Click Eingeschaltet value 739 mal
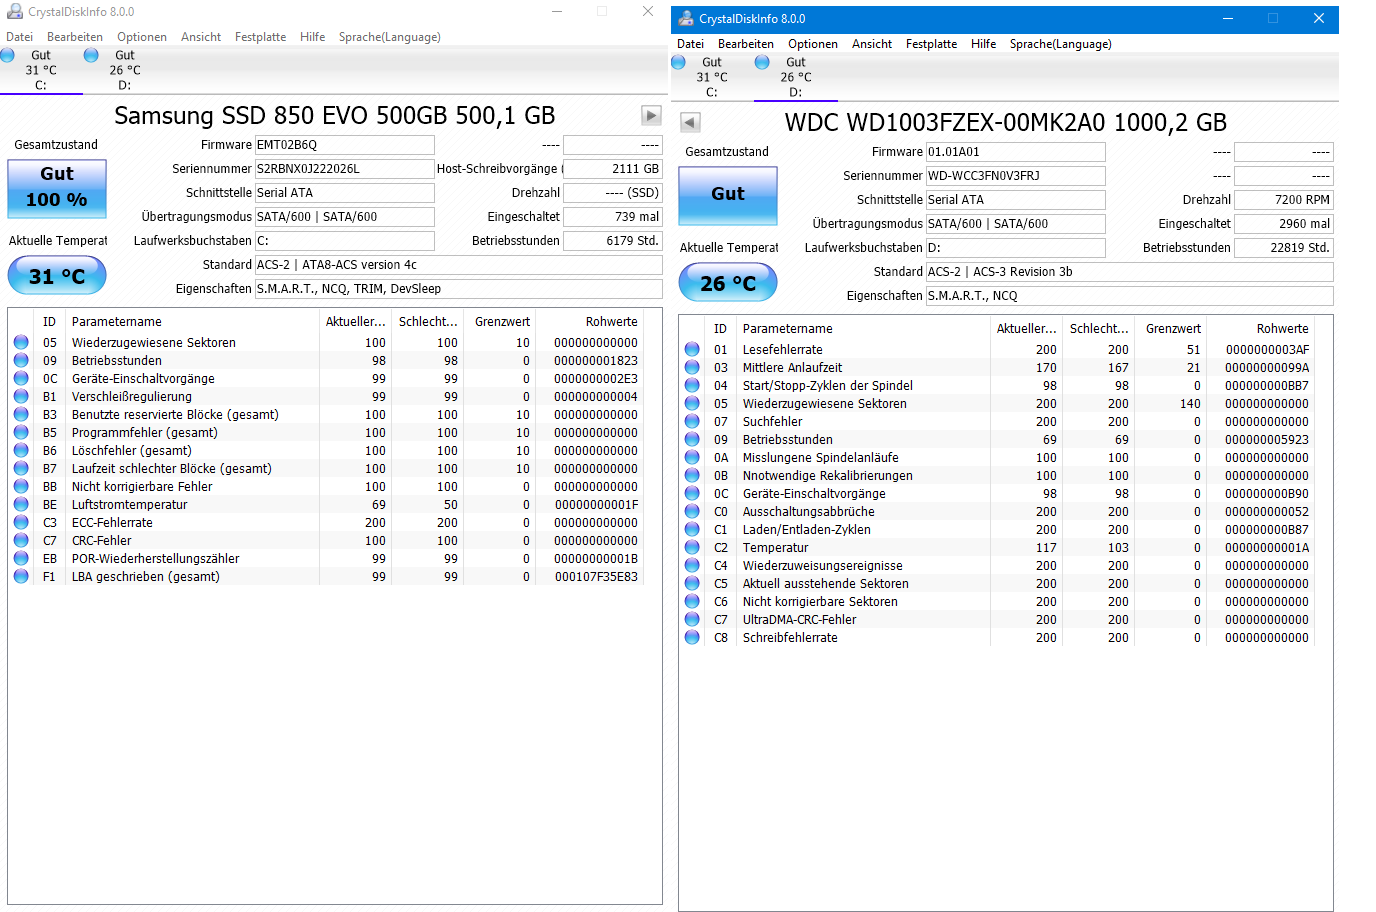This screenshot has width=1376, height=912. tap(613, 217)
